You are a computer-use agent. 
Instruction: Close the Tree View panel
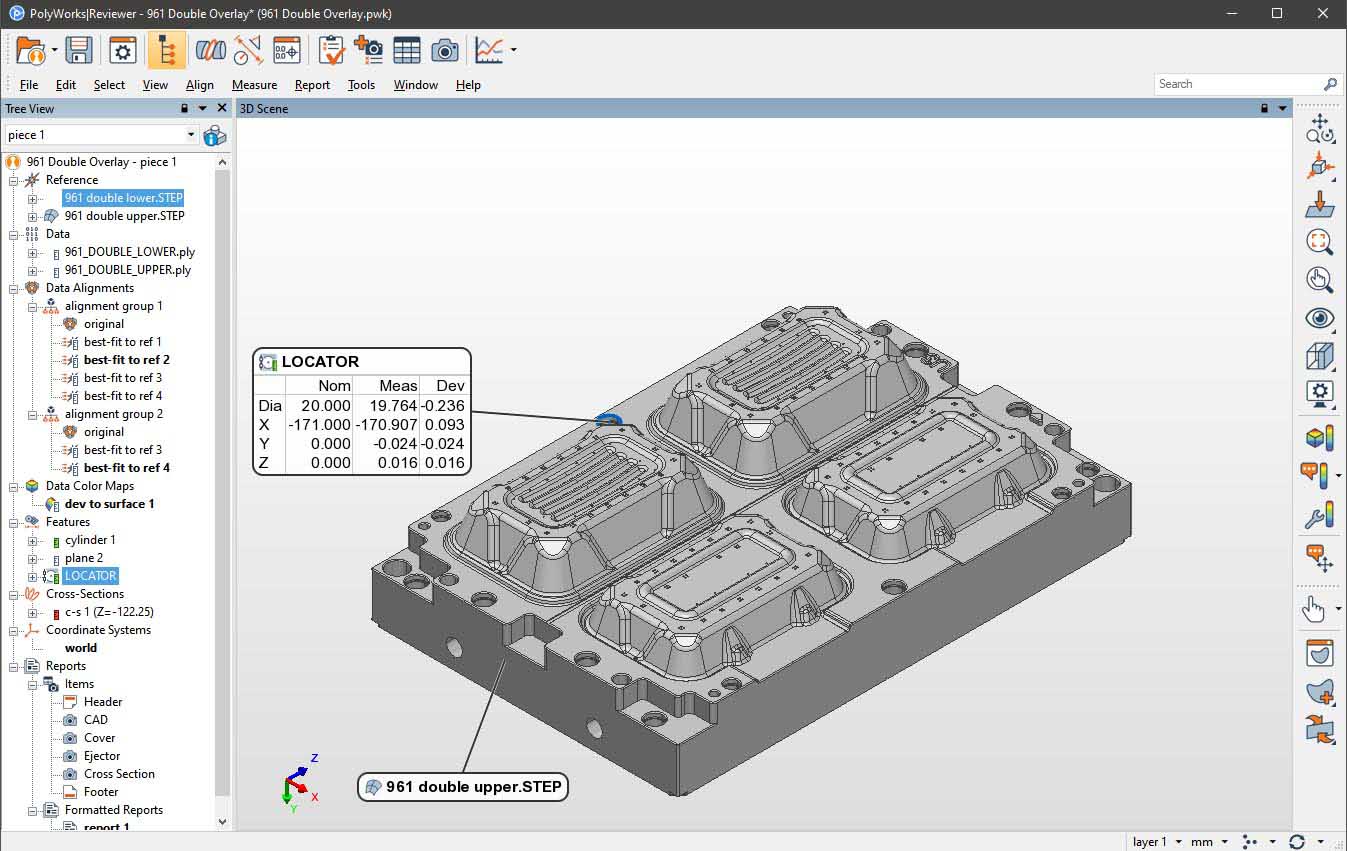point(222,108)
